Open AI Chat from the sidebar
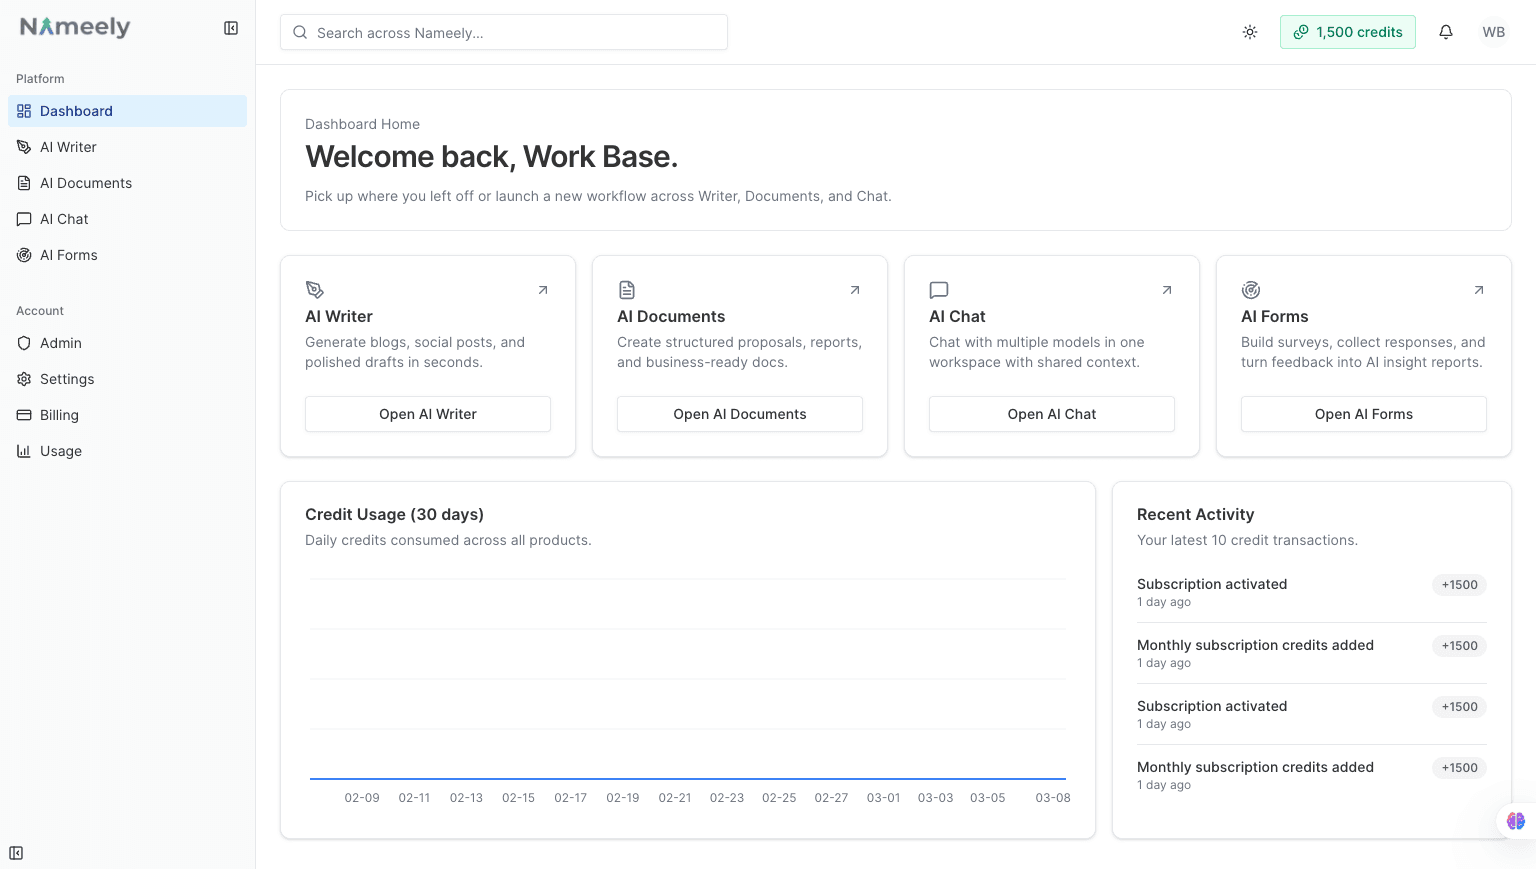Viewport: 1536px width, 869px height. [x=64, y=219]
